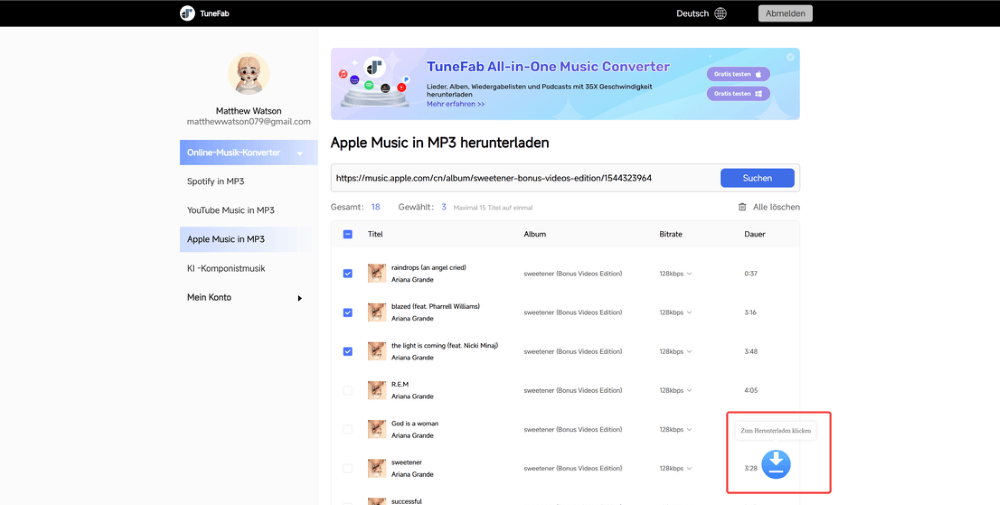Viewport: 1000px width, 505px height.
Task: Click God is a woman title
Action: 415,423
